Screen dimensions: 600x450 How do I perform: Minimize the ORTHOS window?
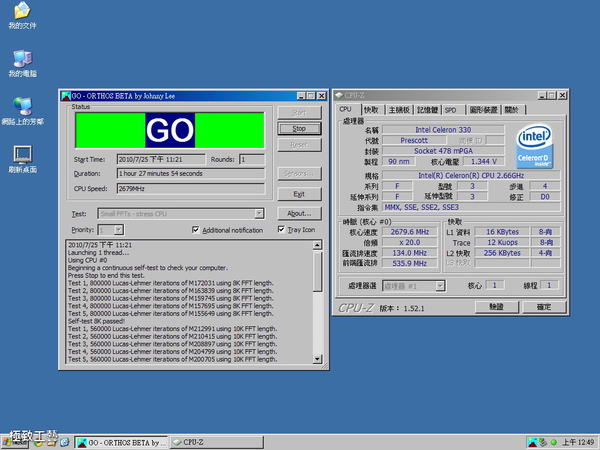coord(301,96)
